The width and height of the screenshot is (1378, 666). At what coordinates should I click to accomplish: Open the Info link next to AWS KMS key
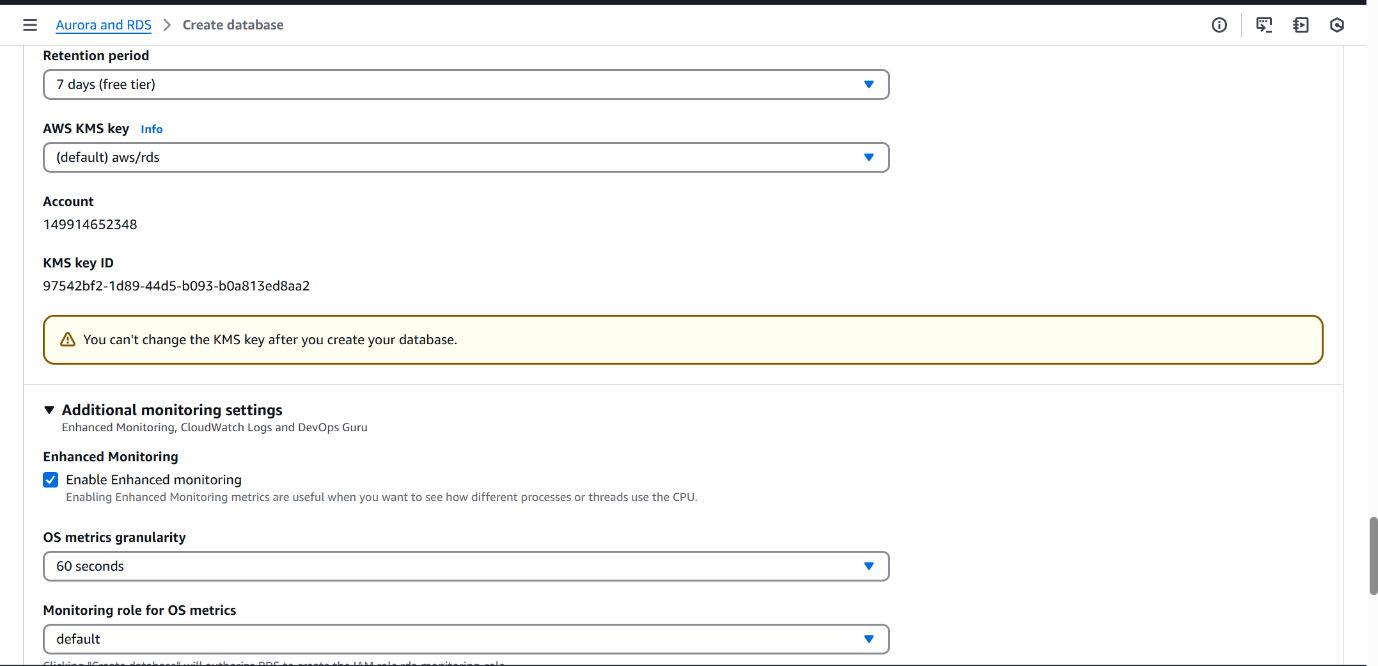point(151,129)
